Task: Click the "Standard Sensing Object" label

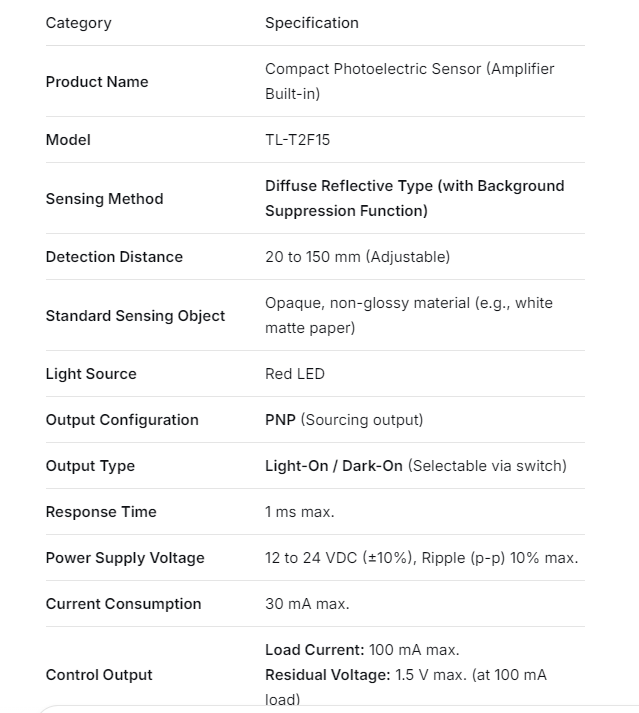Action: pyautogui.click(x=135, y=316)
